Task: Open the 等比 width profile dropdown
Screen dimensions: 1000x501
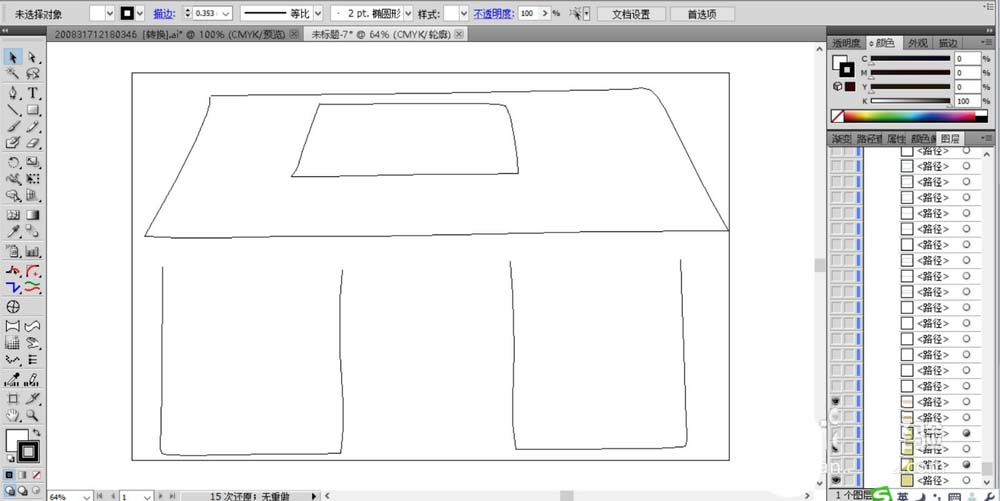Action: [x=317, y=13]
